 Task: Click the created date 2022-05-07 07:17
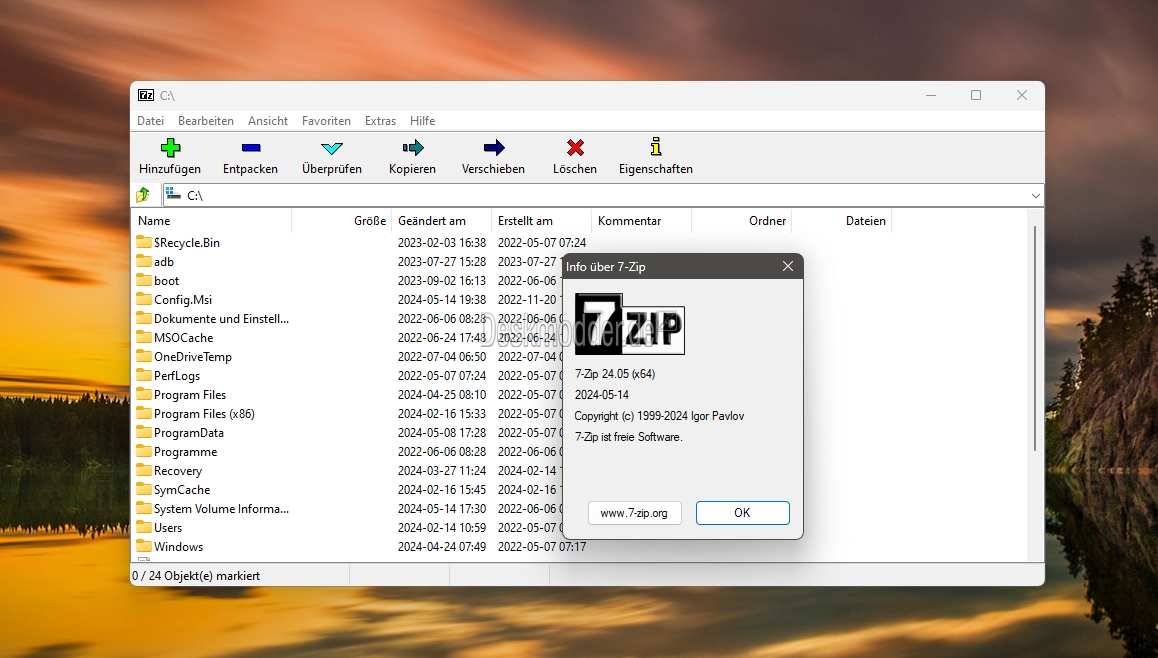click(x=542, y=546)
